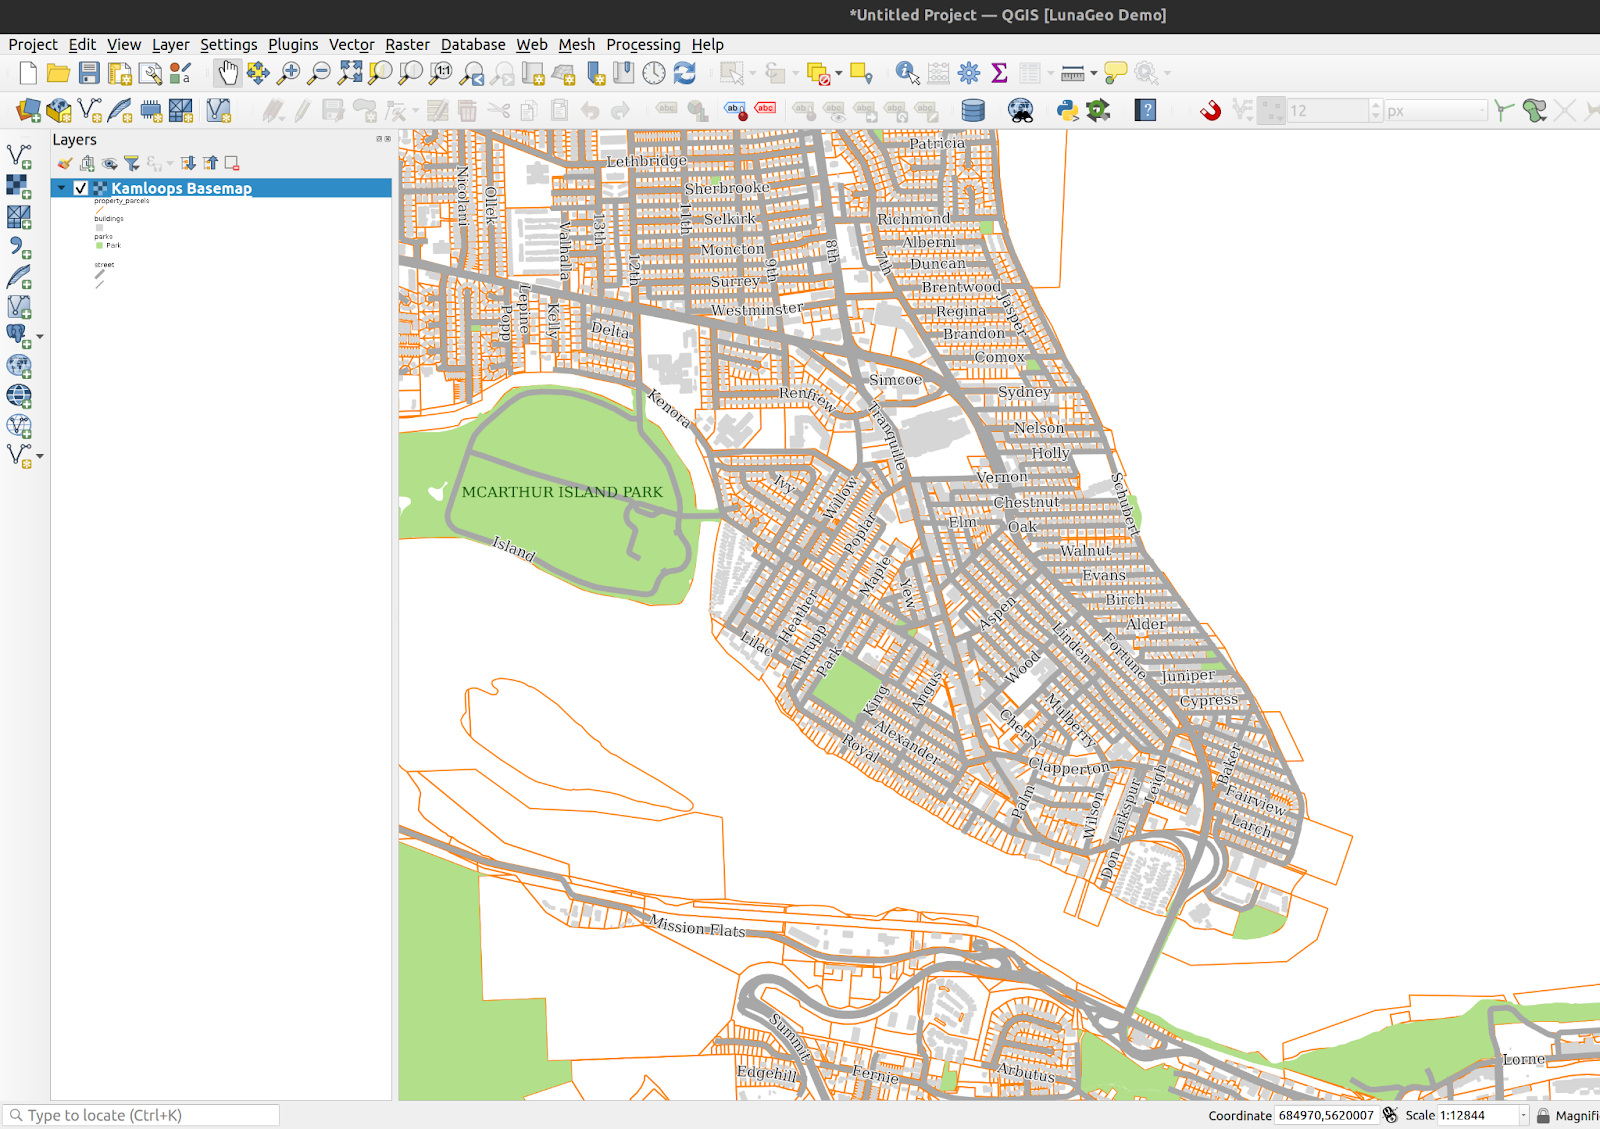Click Remove Layer in the Layers panel

(x=231, y=163)
